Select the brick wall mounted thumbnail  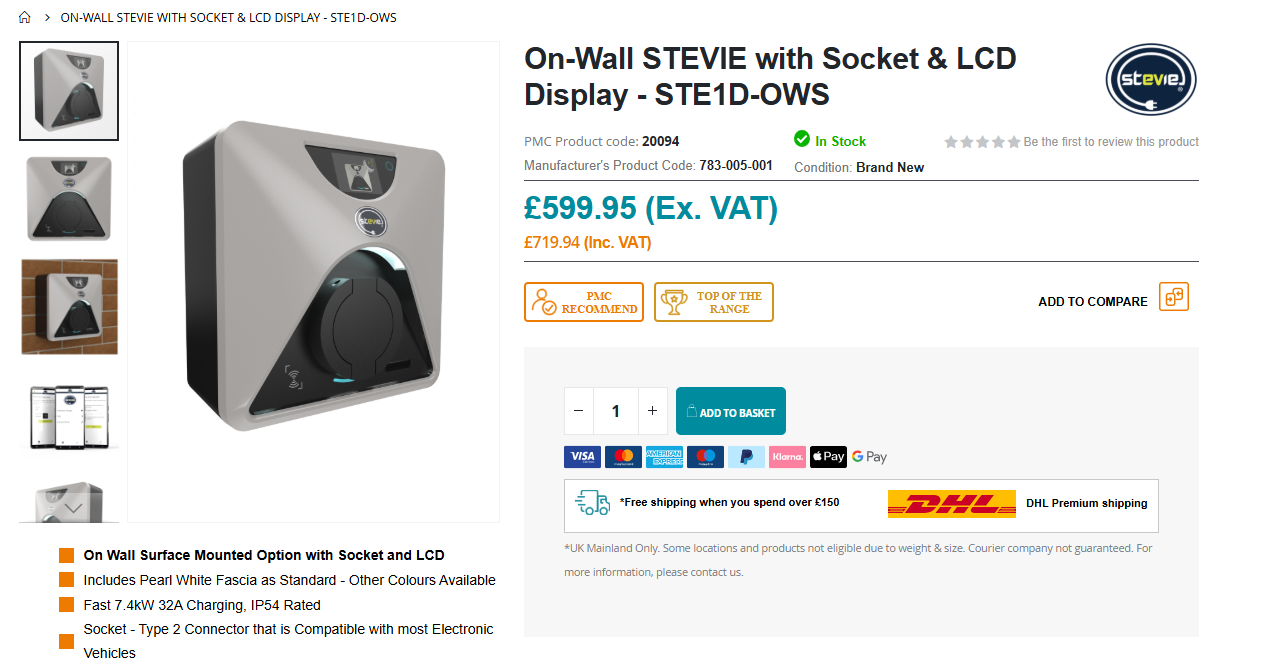click(69, 307)
